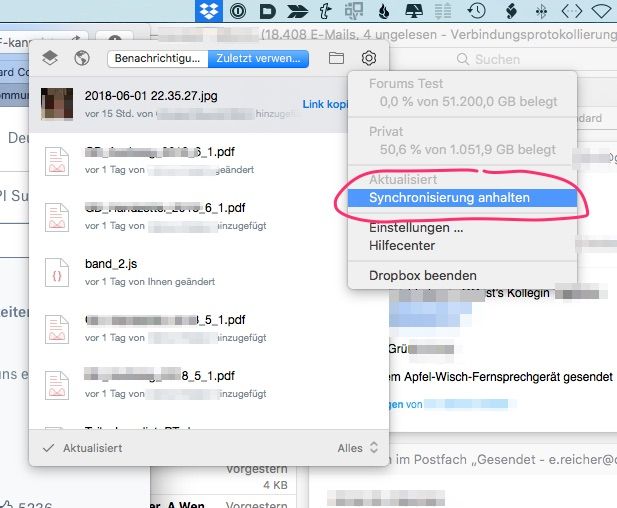
Task: Click the stacked layers icon in Dropbox popup
Action: [x=50, y=58]
